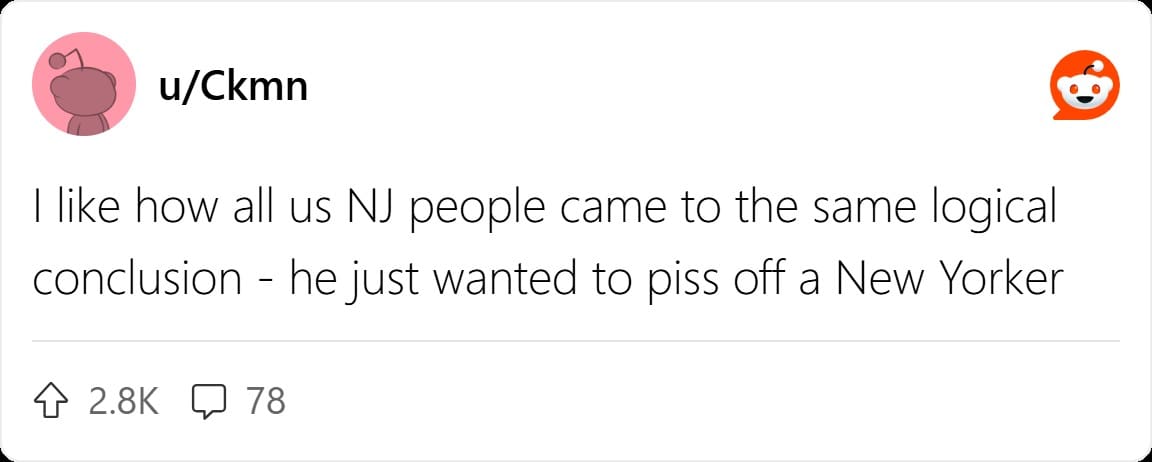
Task: Open the pink Snoo avatar profile picture
Action: click(84, 84)
